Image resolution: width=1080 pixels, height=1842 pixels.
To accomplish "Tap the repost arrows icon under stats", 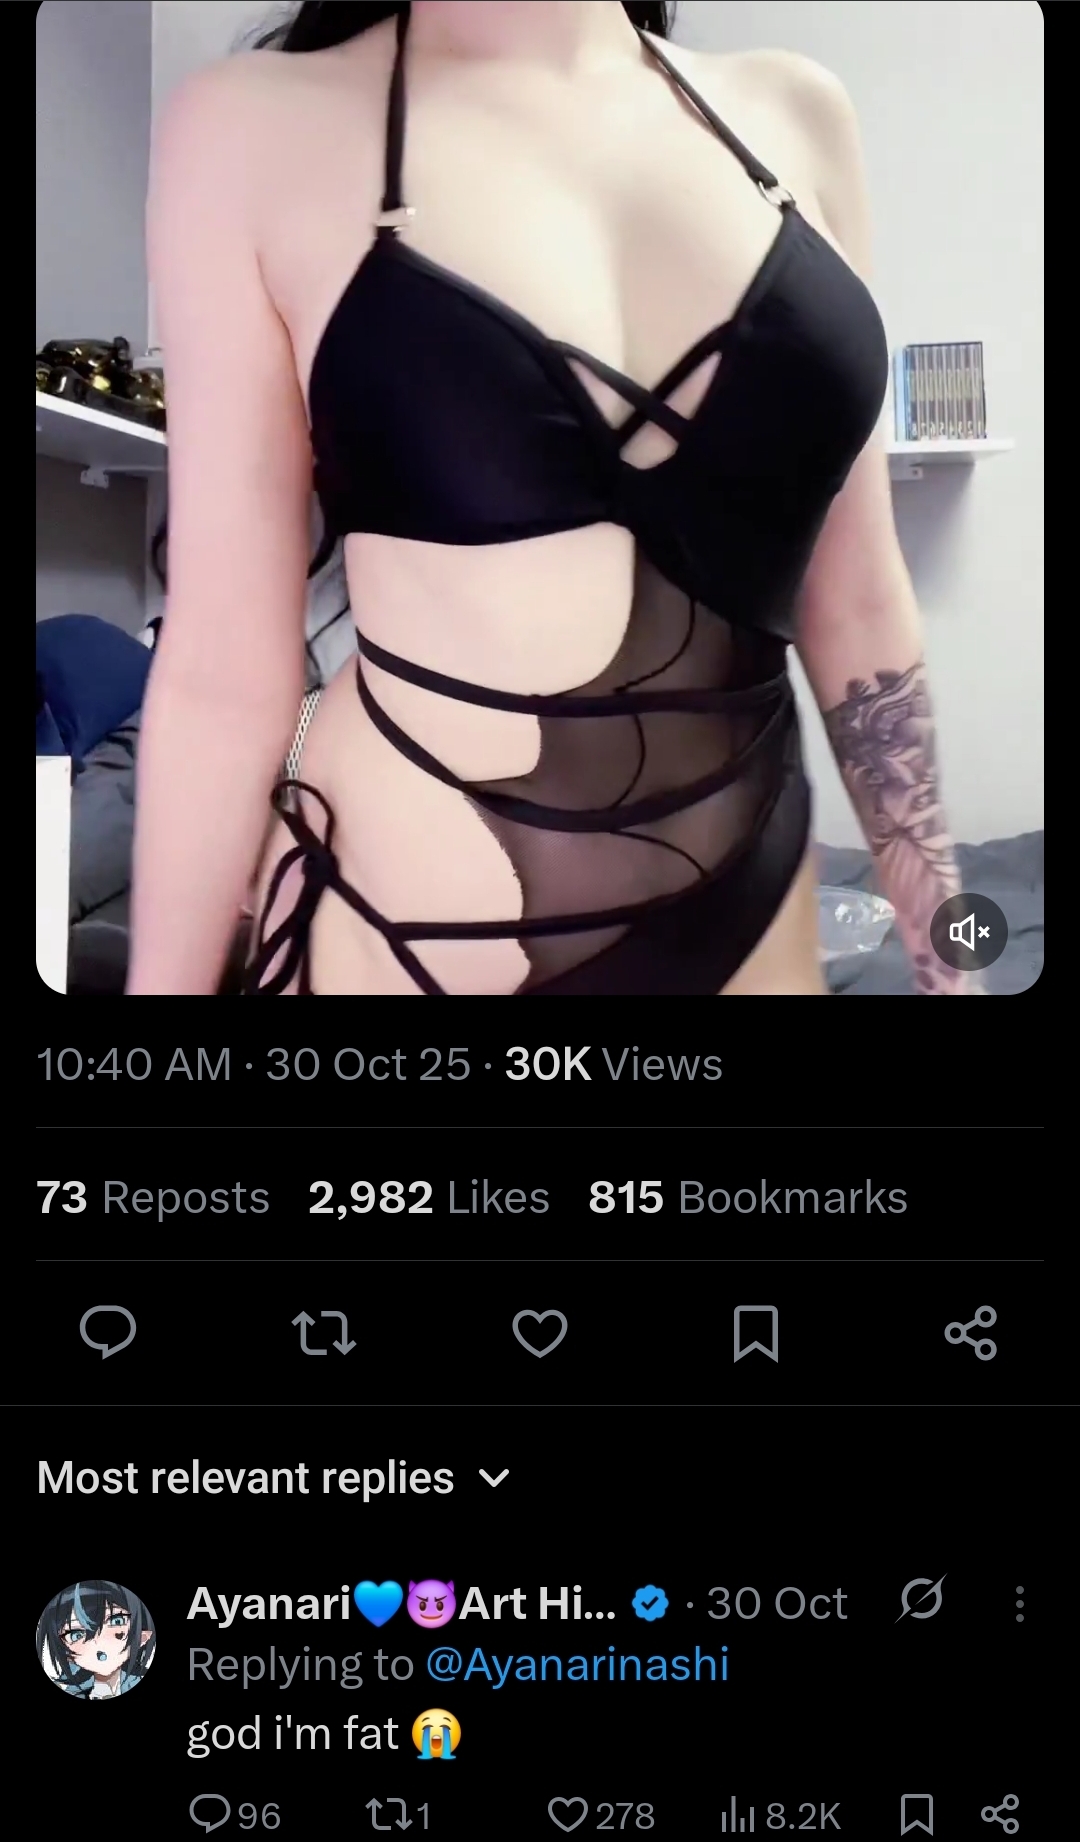I will click(x=323, y=1333).
